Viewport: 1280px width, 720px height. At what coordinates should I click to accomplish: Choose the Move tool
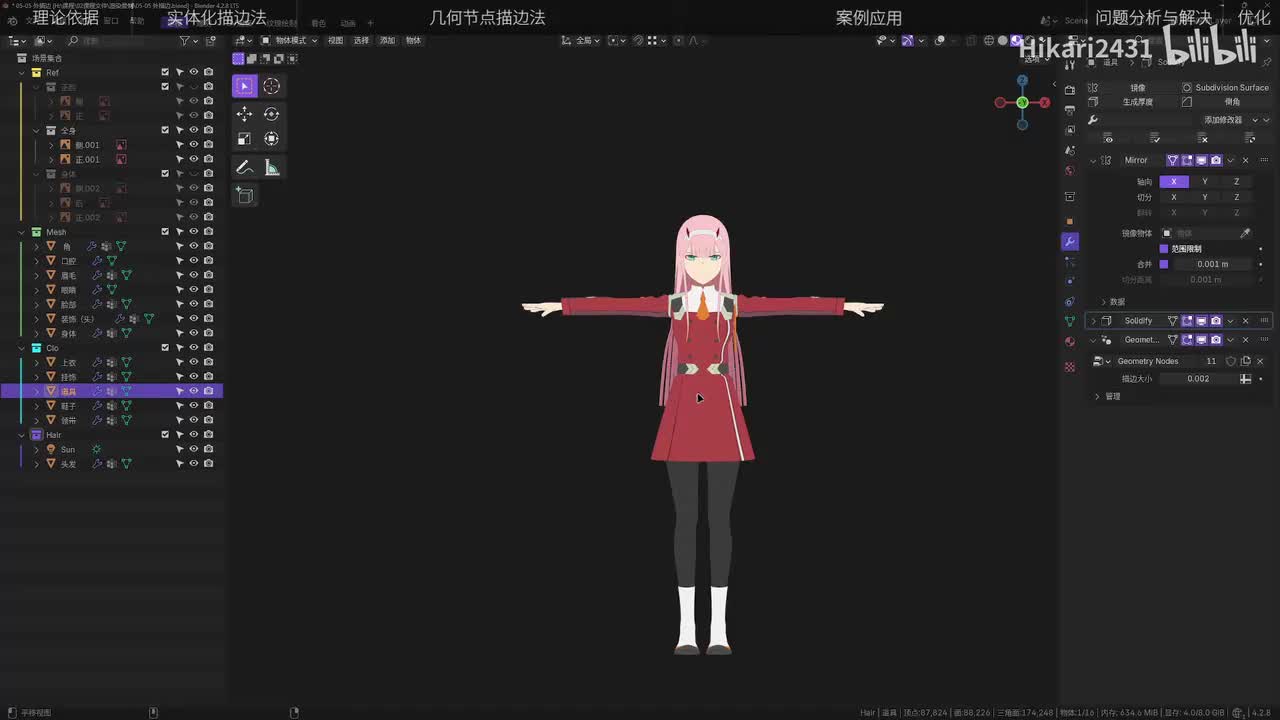coord(244,114)
